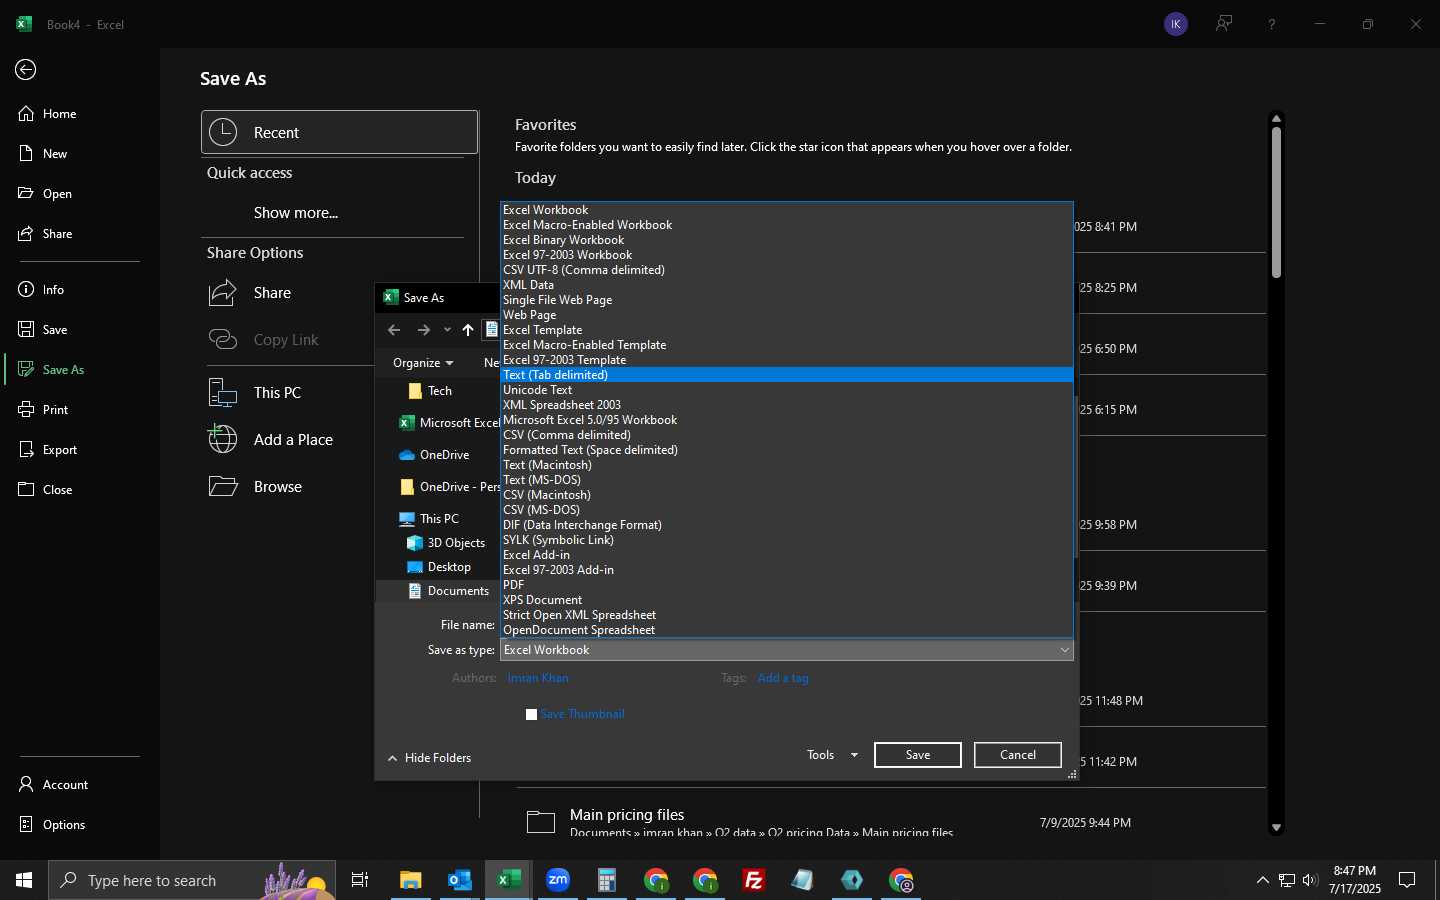Open Outlook from the taskbar
Viewport: 1440px width, 900px height.
459,880
